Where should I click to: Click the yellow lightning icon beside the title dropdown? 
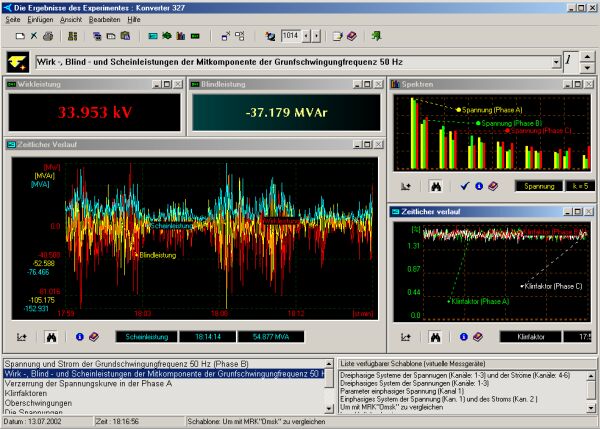(19, 62)
